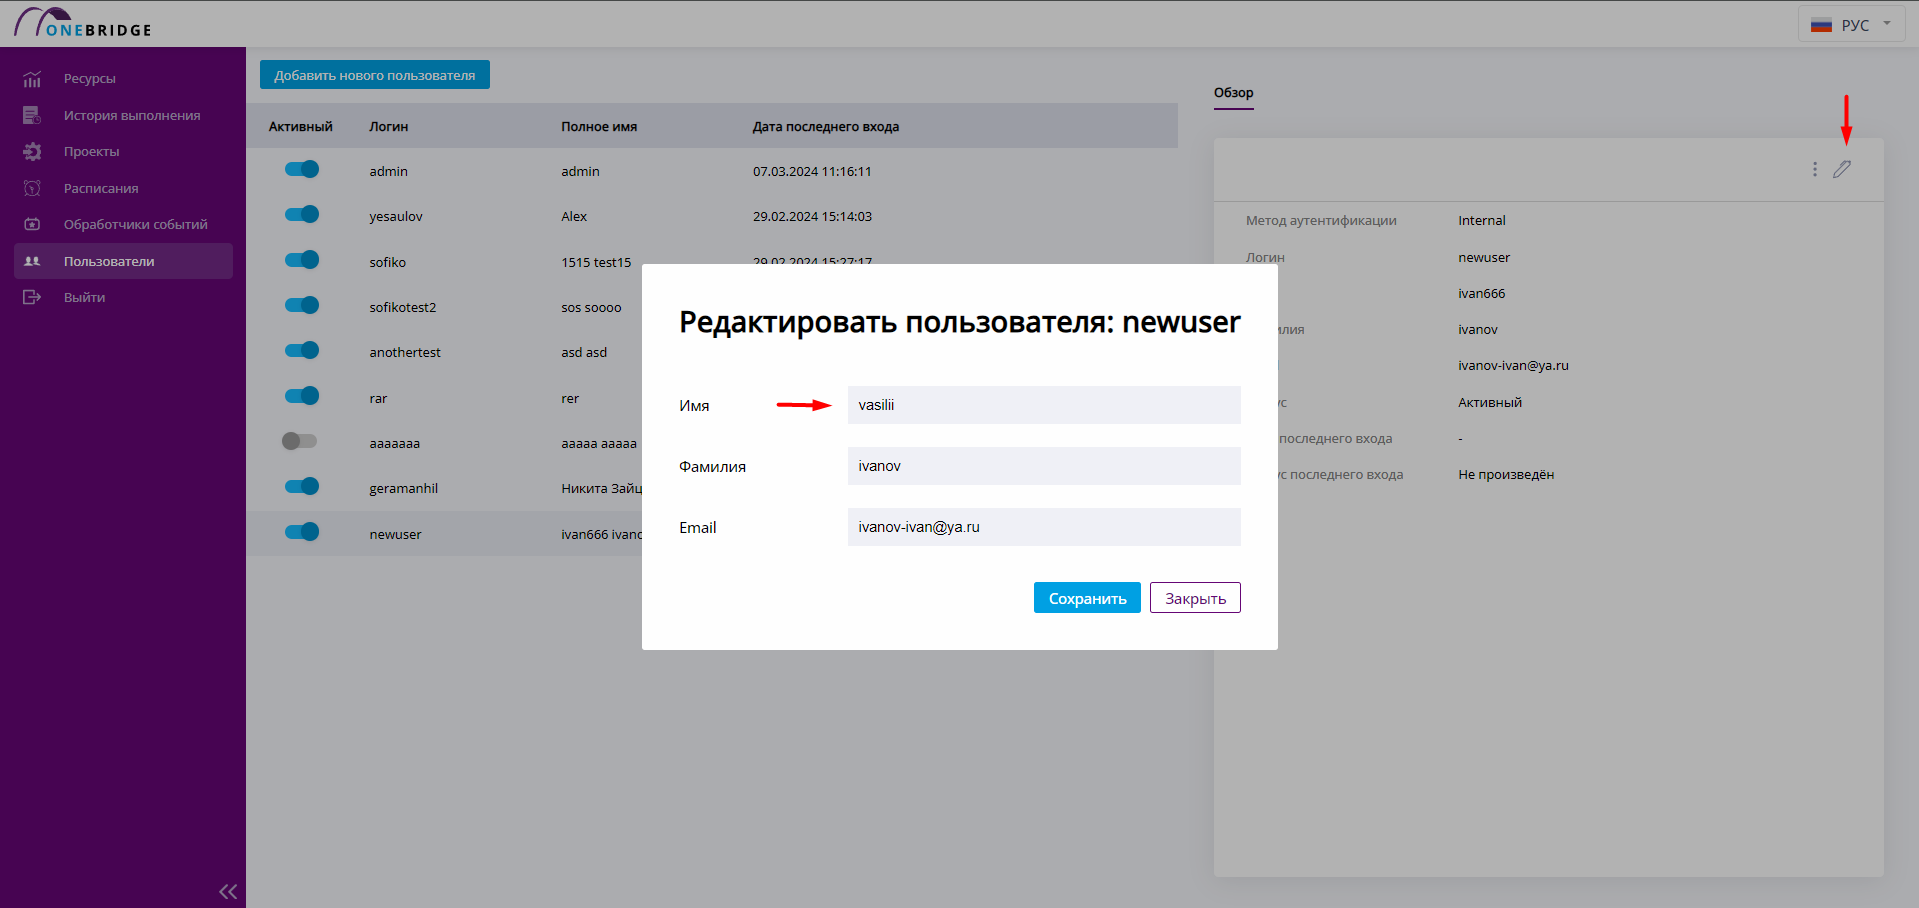The height and width of the screenshot is (908, 1919).
Task: Open Ресурсы in the sidebar
Action: [x=90, y=79]
